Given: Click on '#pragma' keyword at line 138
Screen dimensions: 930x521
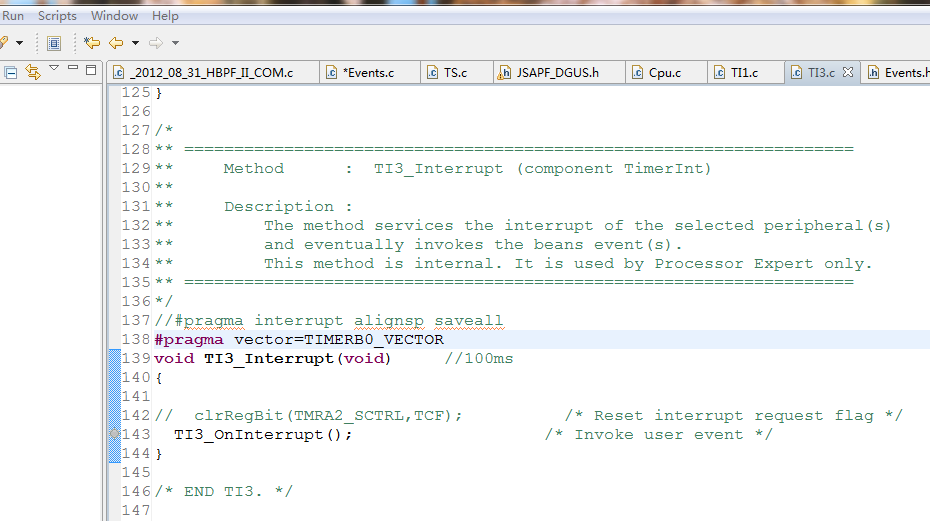Looking at the screenshot, I should 189,339.
